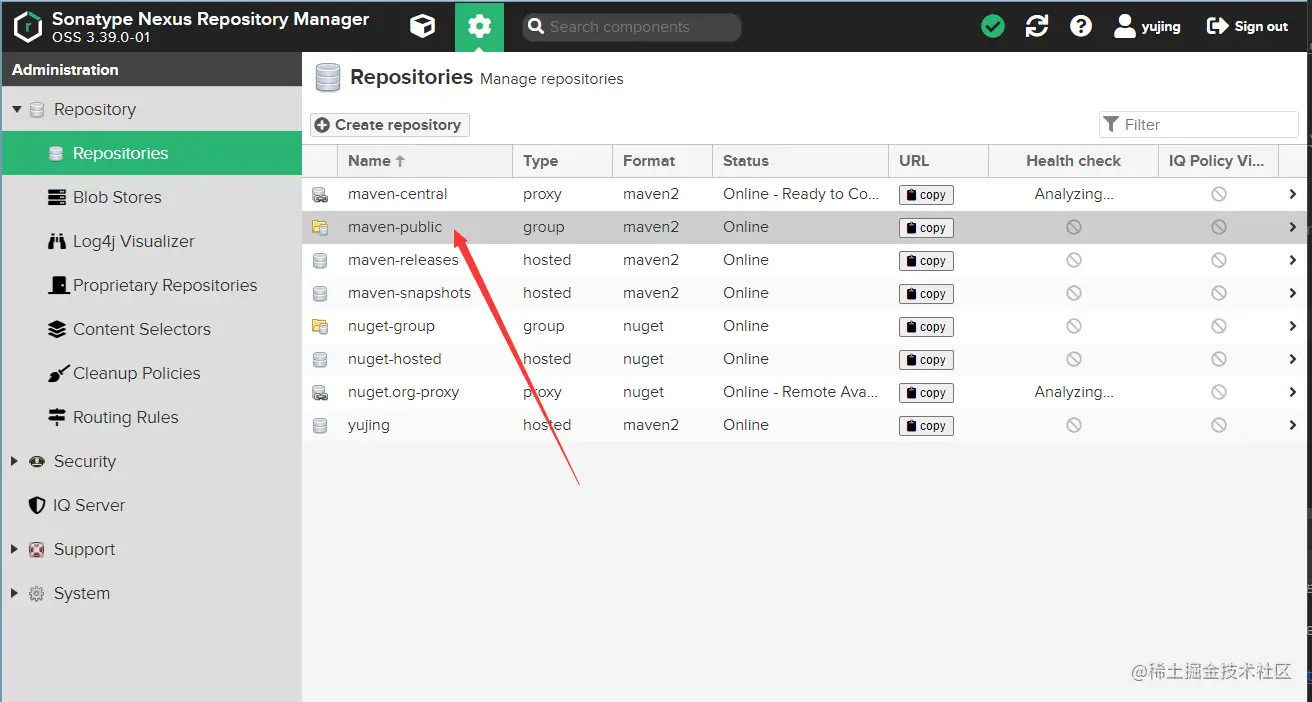Open maven-public row chevron arrow

point(1293,227)
